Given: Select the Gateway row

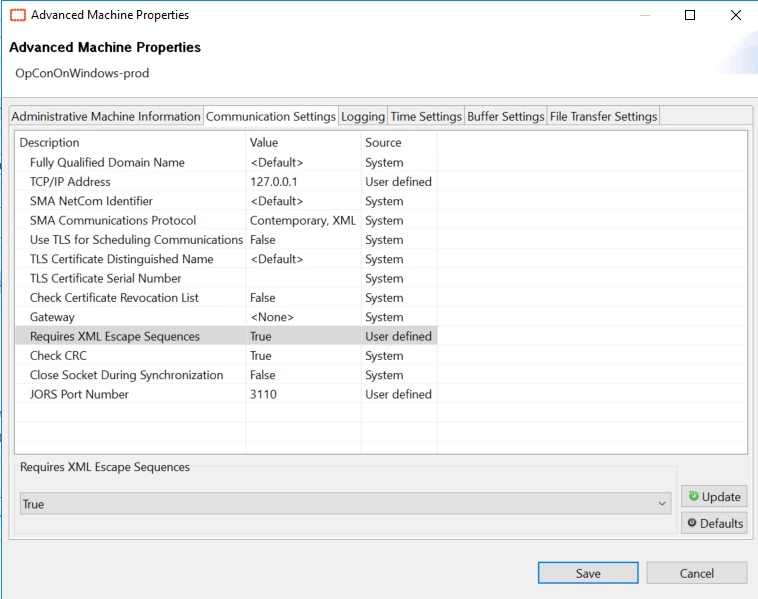Looking at the screenshot, I should click(226, 317).
